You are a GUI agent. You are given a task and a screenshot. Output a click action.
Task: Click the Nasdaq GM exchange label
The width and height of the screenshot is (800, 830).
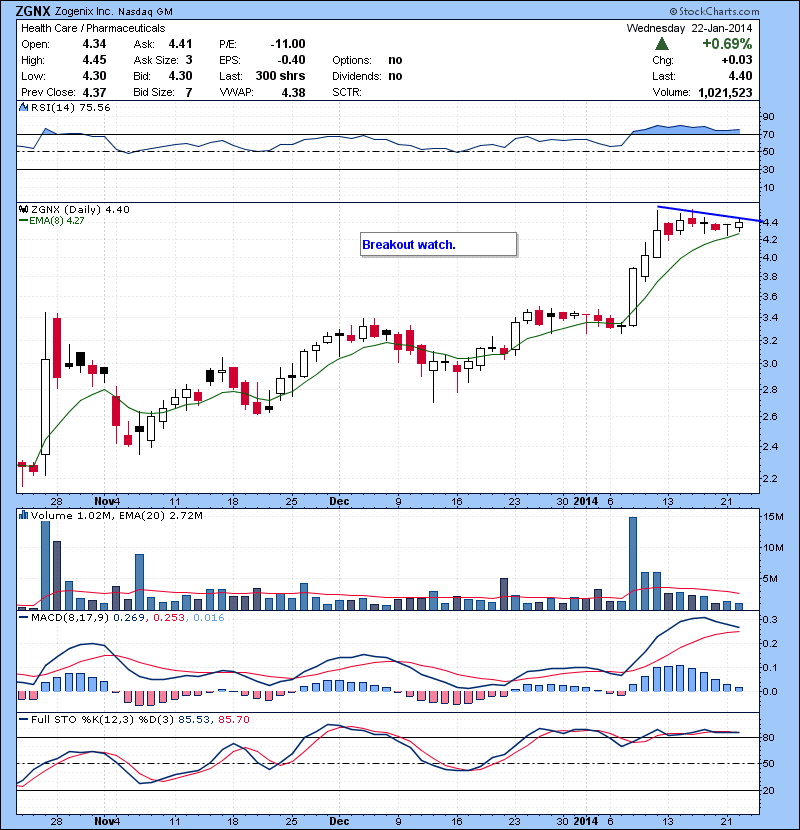[x=145, y=12]
